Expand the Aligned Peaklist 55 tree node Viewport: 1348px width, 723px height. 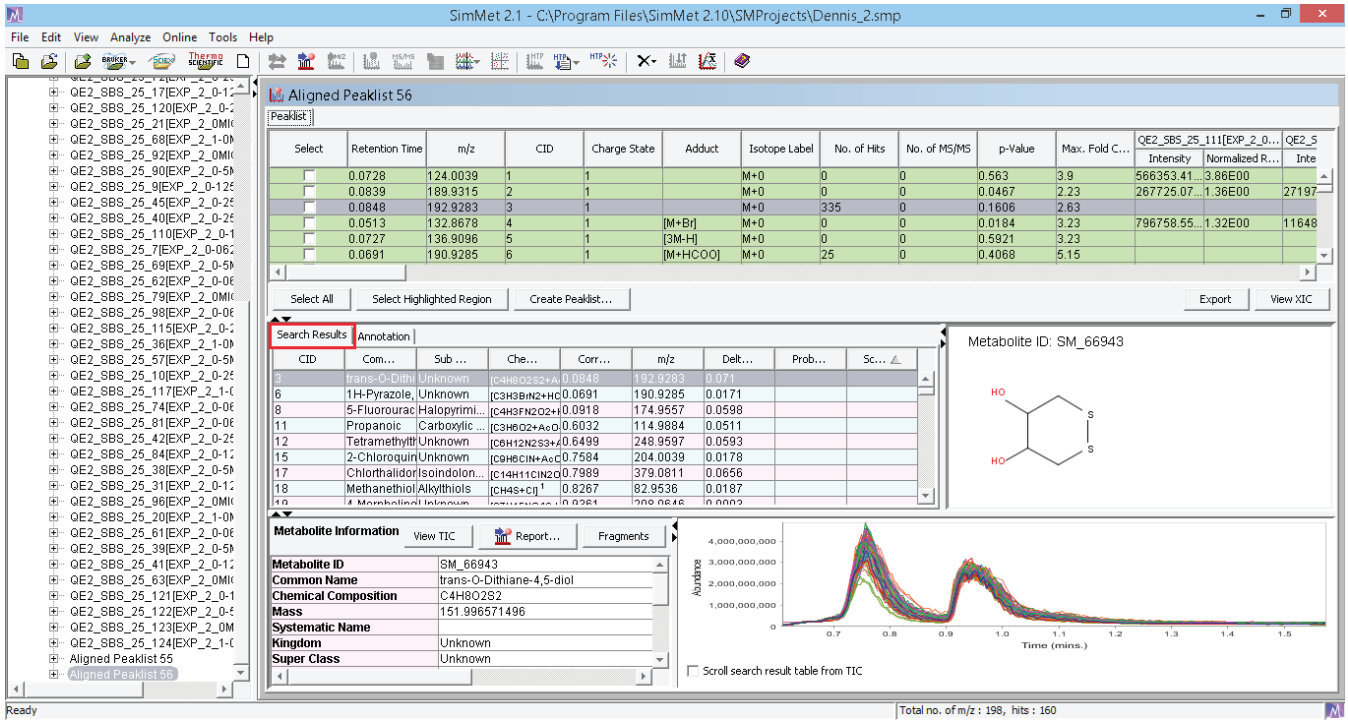pos(55,659)
